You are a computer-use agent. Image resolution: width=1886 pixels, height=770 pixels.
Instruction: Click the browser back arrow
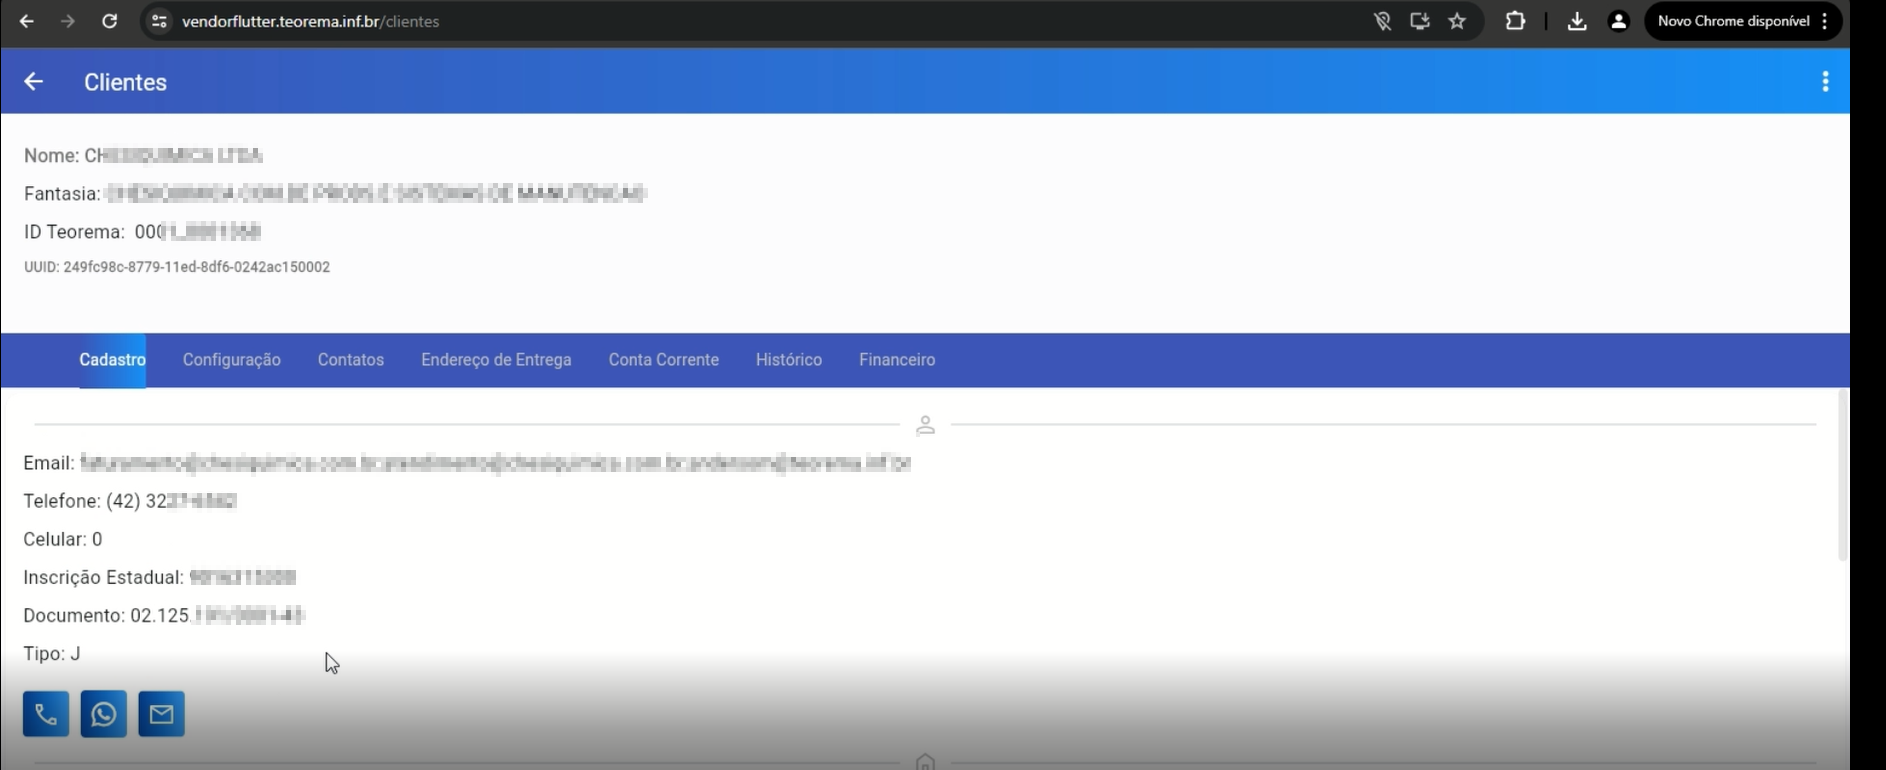pyautogui.click(x=27, y=21)
